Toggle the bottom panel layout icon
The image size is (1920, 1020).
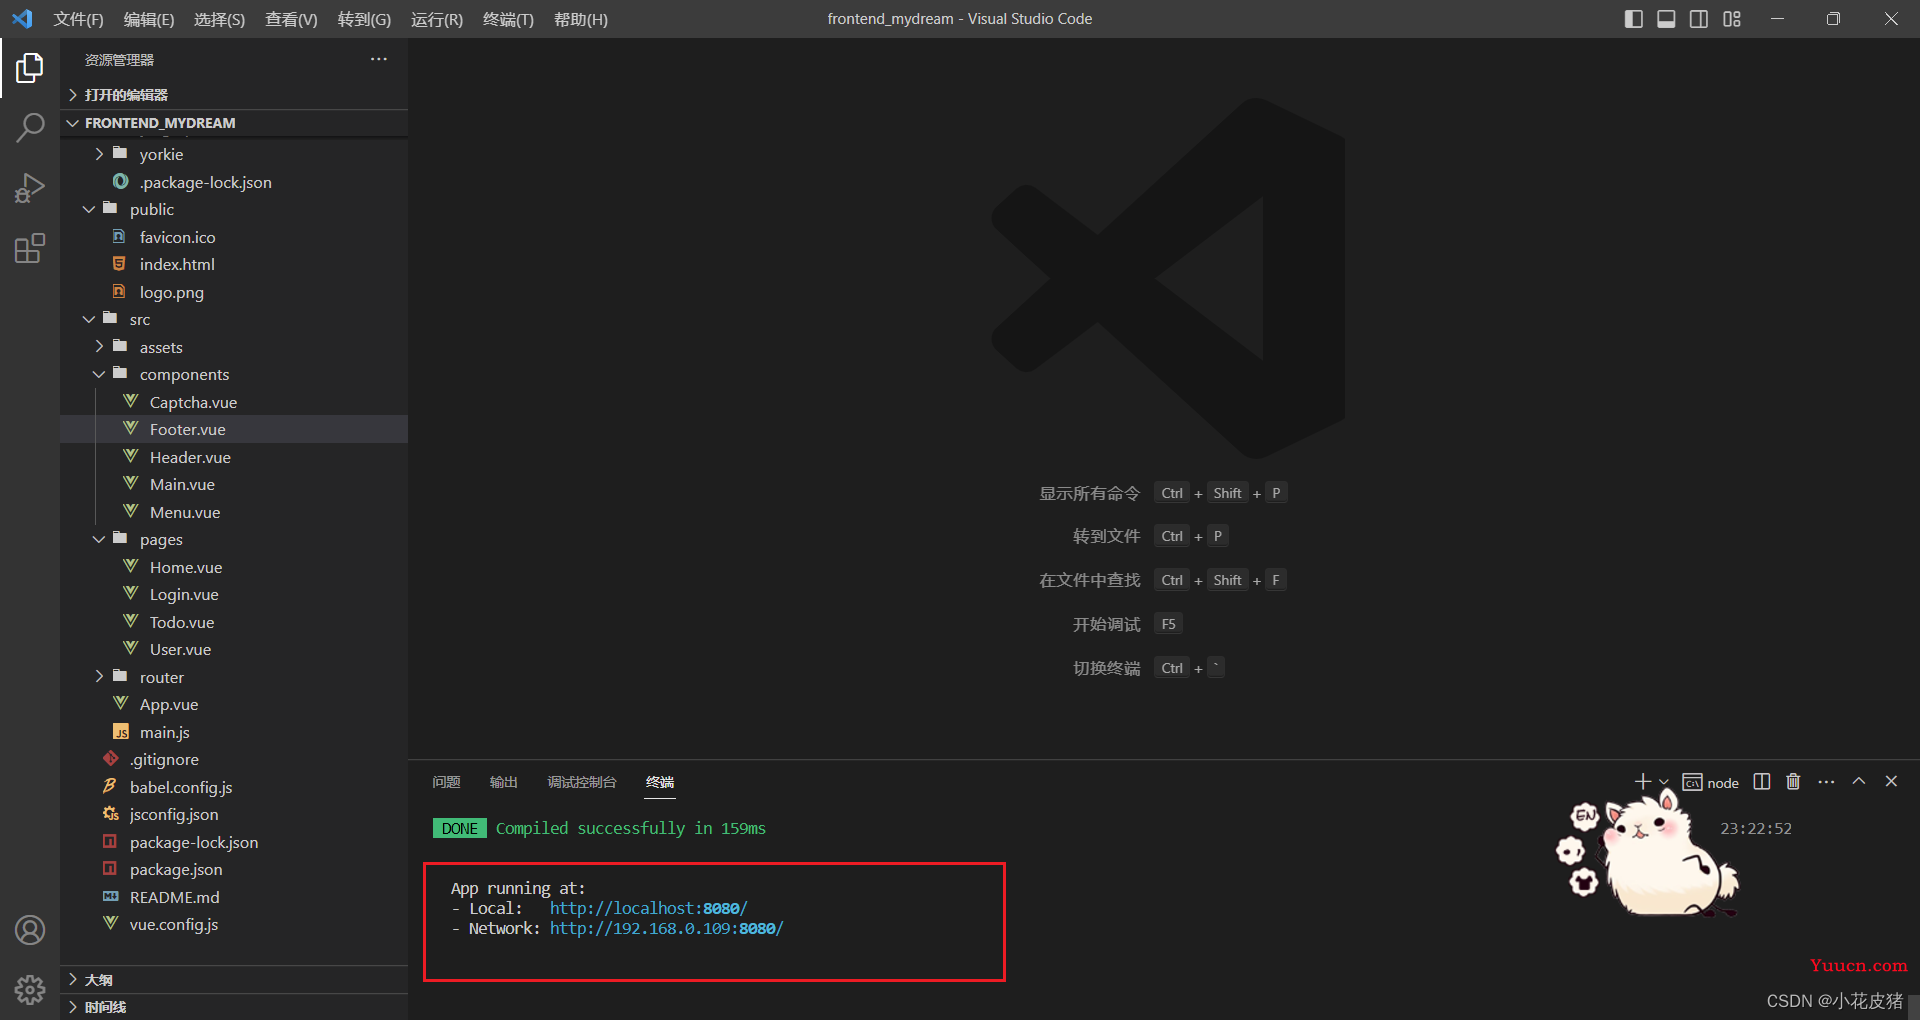(x=1666, y=19)
